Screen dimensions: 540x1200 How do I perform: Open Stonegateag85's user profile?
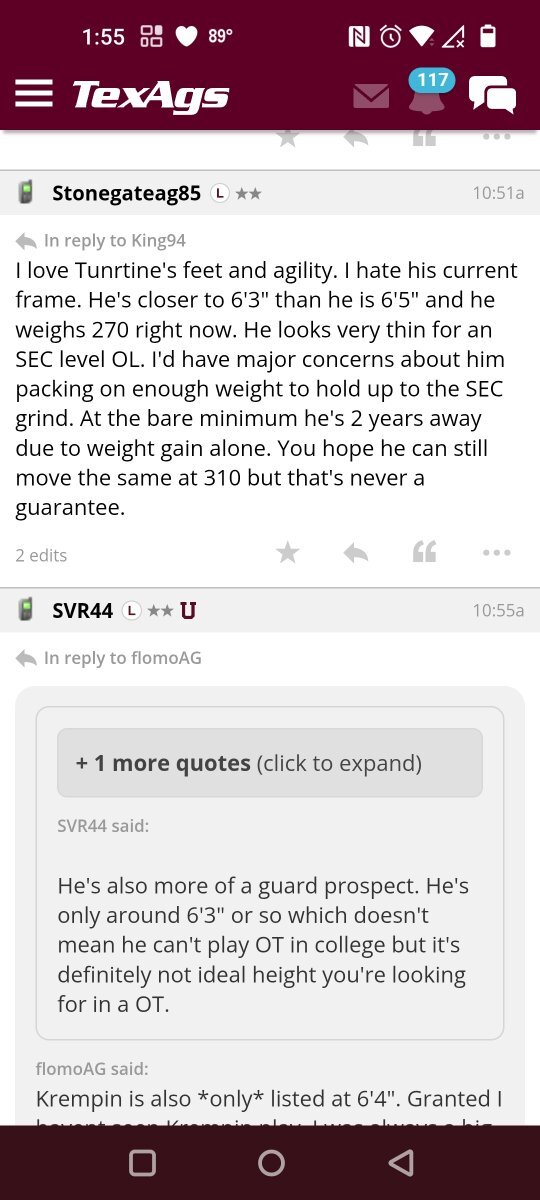click(126, 193)
